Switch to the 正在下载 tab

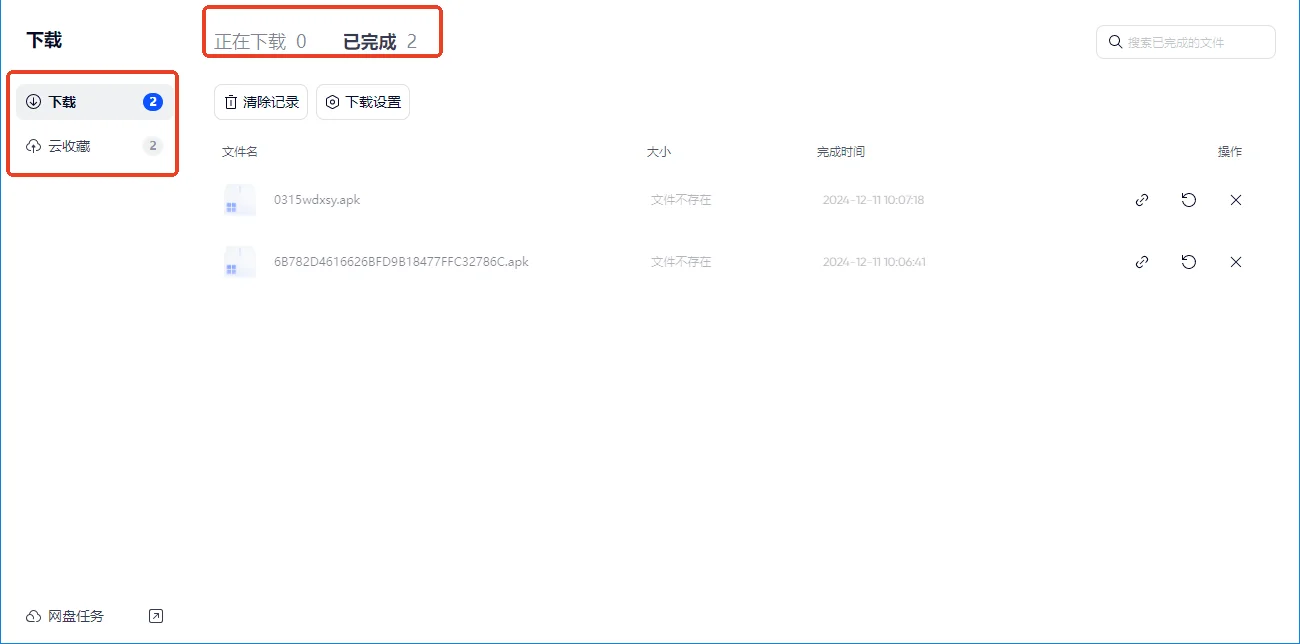click(x=260, y=42)
